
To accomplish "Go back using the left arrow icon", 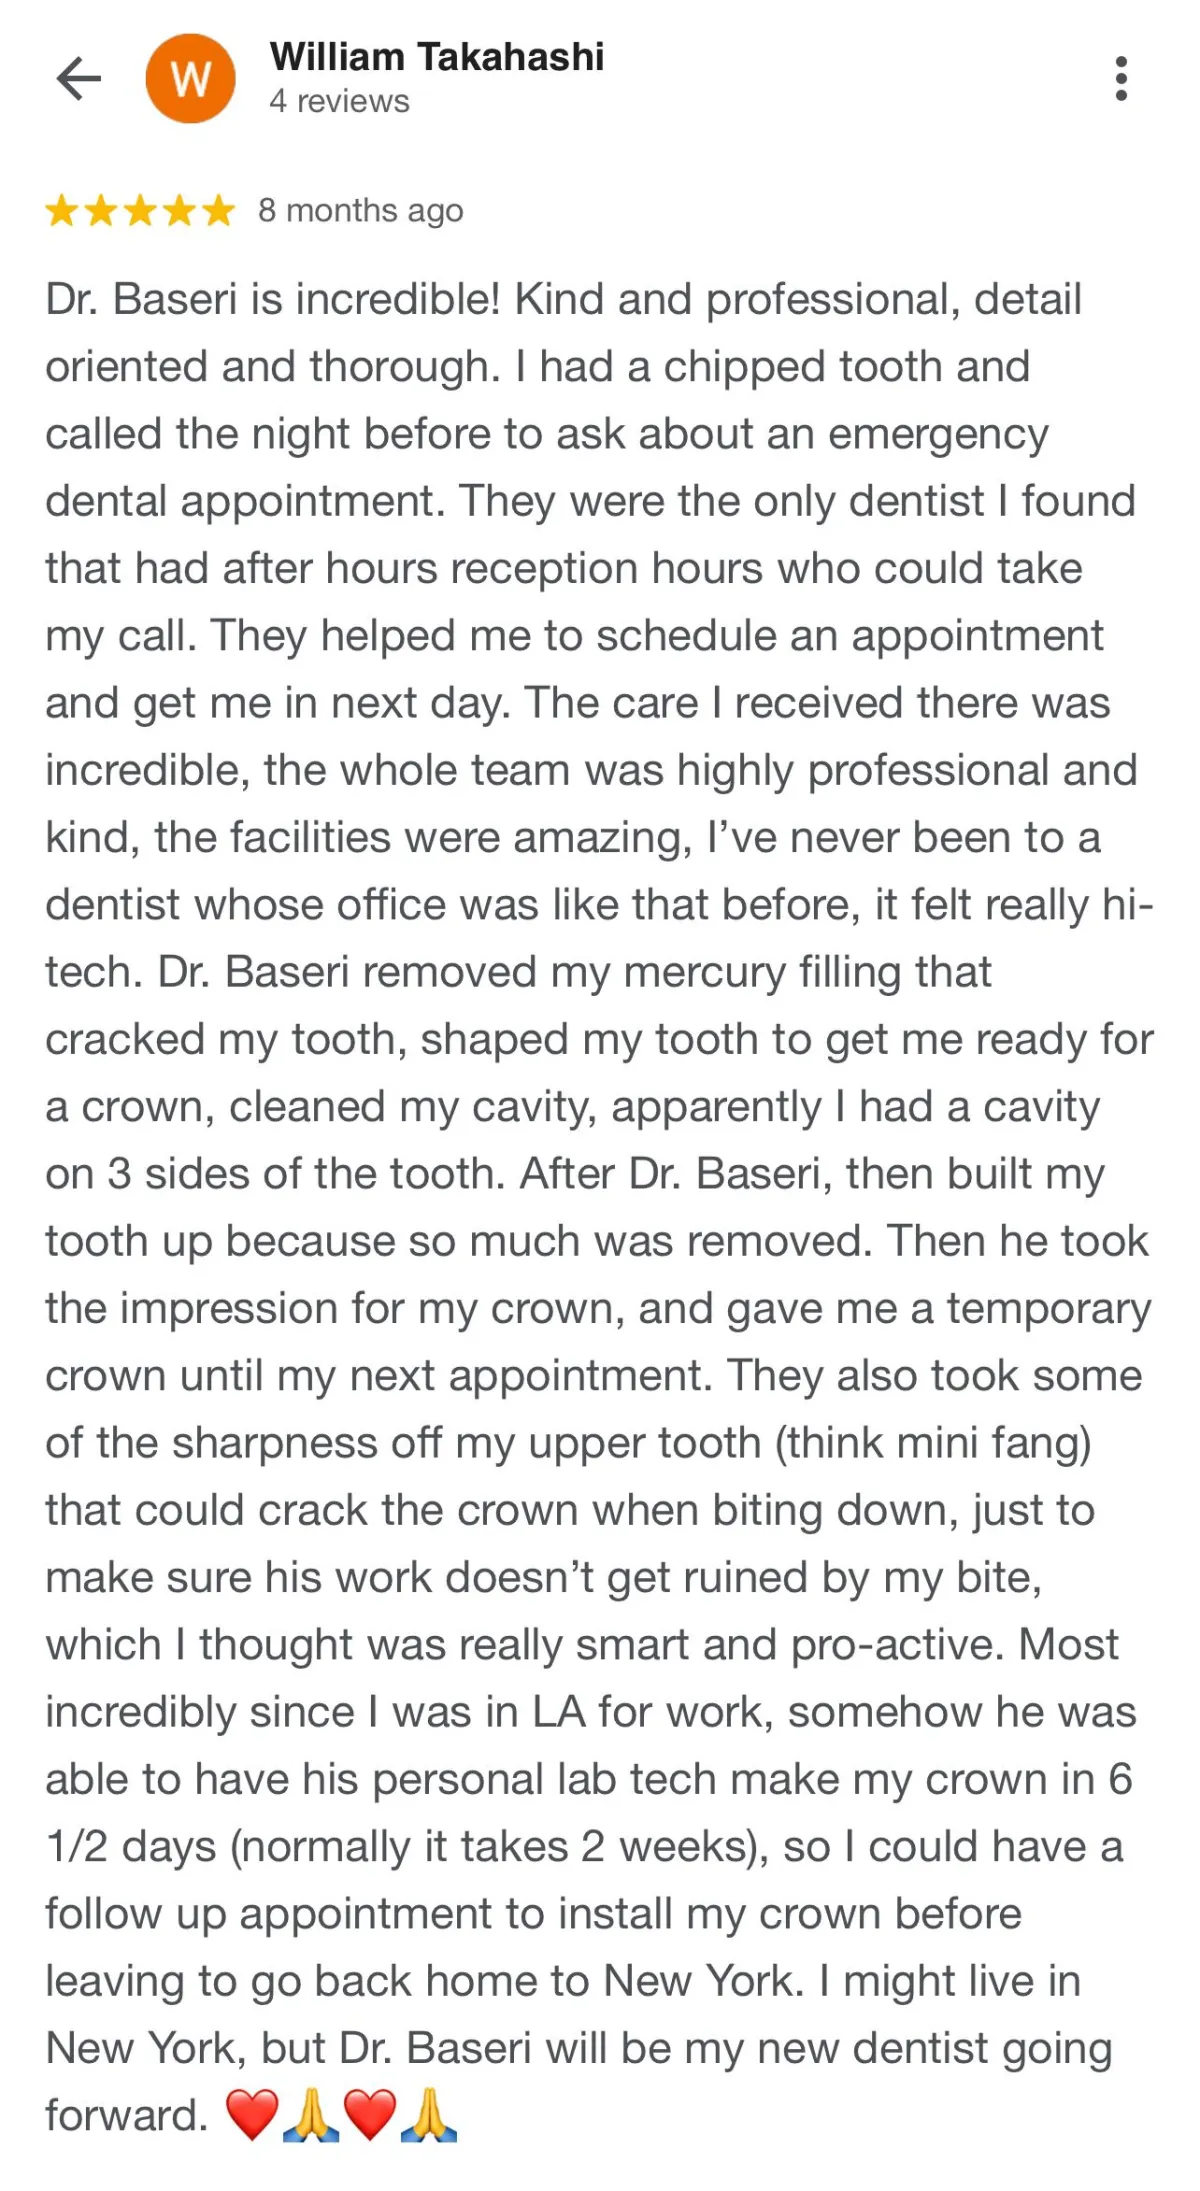I will [x=79, y=78].
